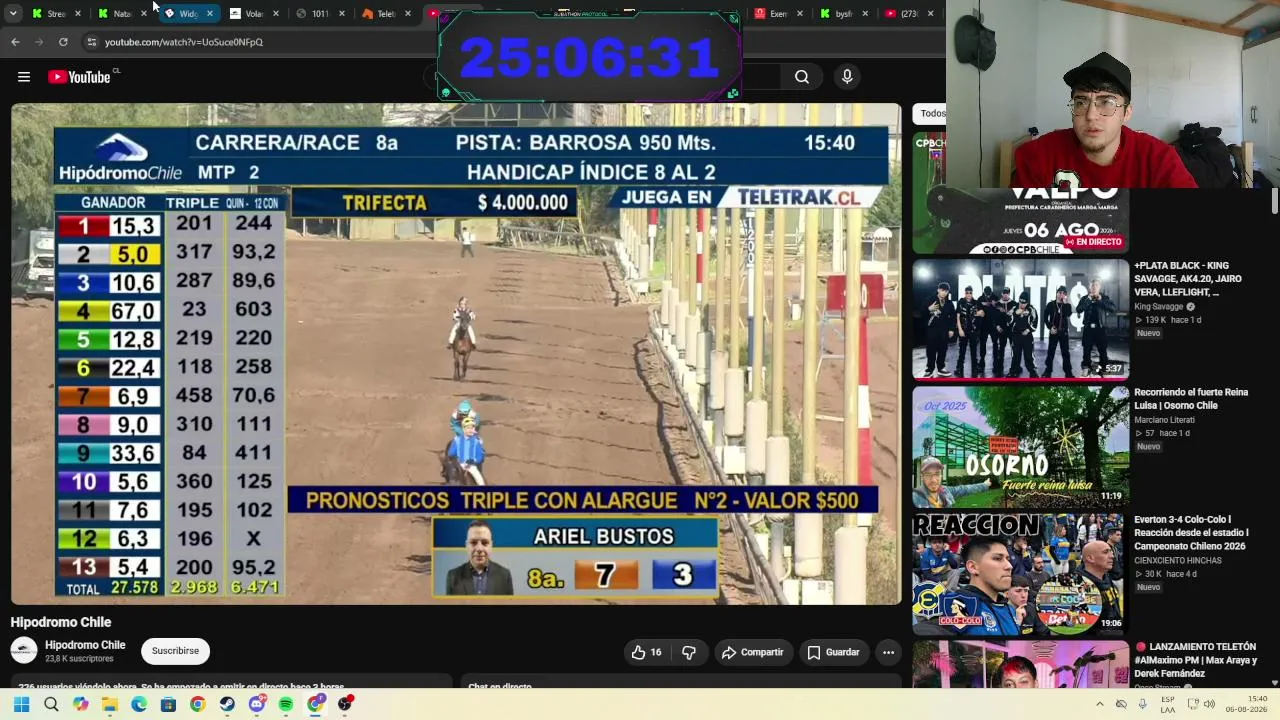Select the 'Todos' filter chip
This screenshot has width=1280, height=720.
(930, 113)
